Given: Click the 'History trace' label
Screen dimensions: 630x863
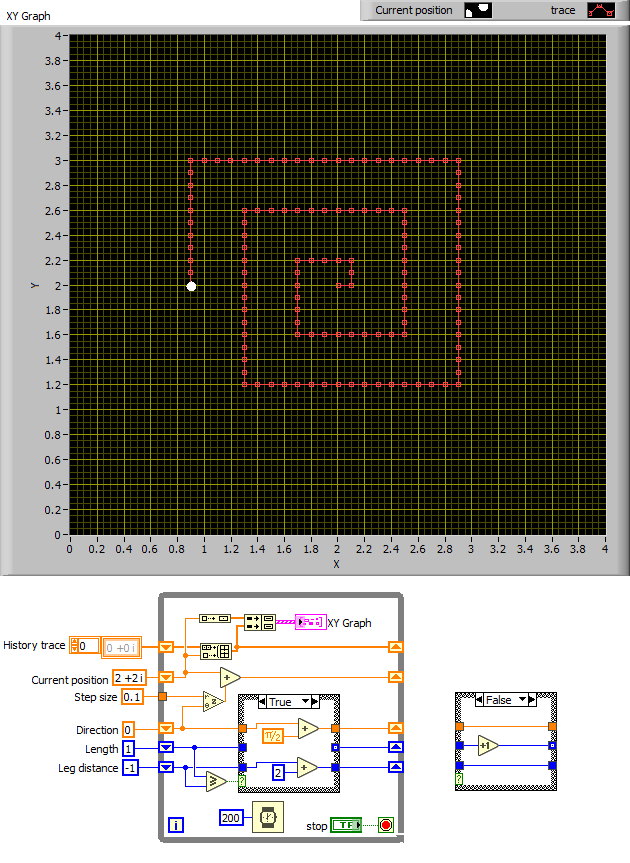Looking at the screenshot, I should pos(34,645).
